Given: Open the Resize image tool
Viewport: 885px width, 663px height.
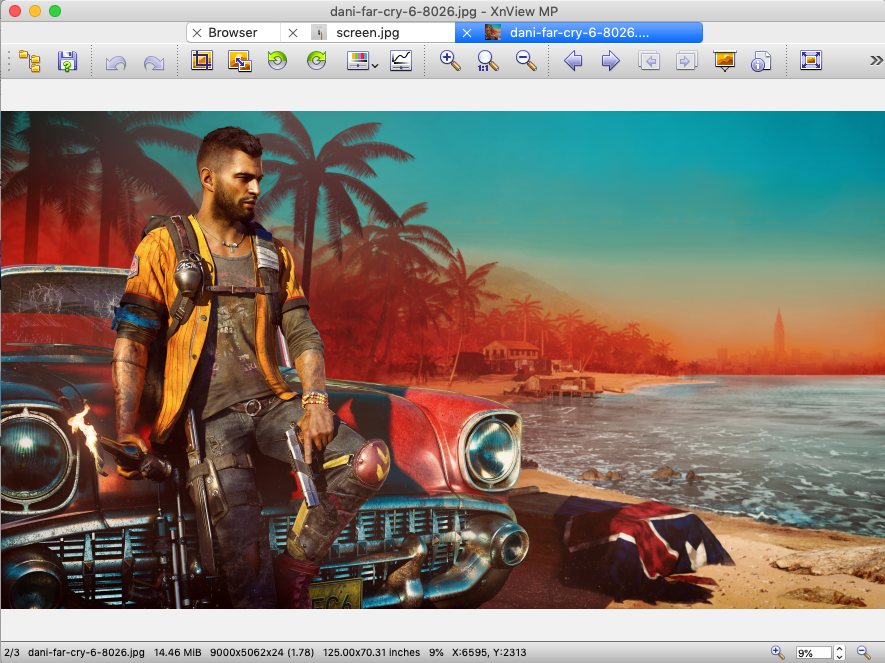Looking at the screenshot, I should pyautogui.click(x=240, y=60).
